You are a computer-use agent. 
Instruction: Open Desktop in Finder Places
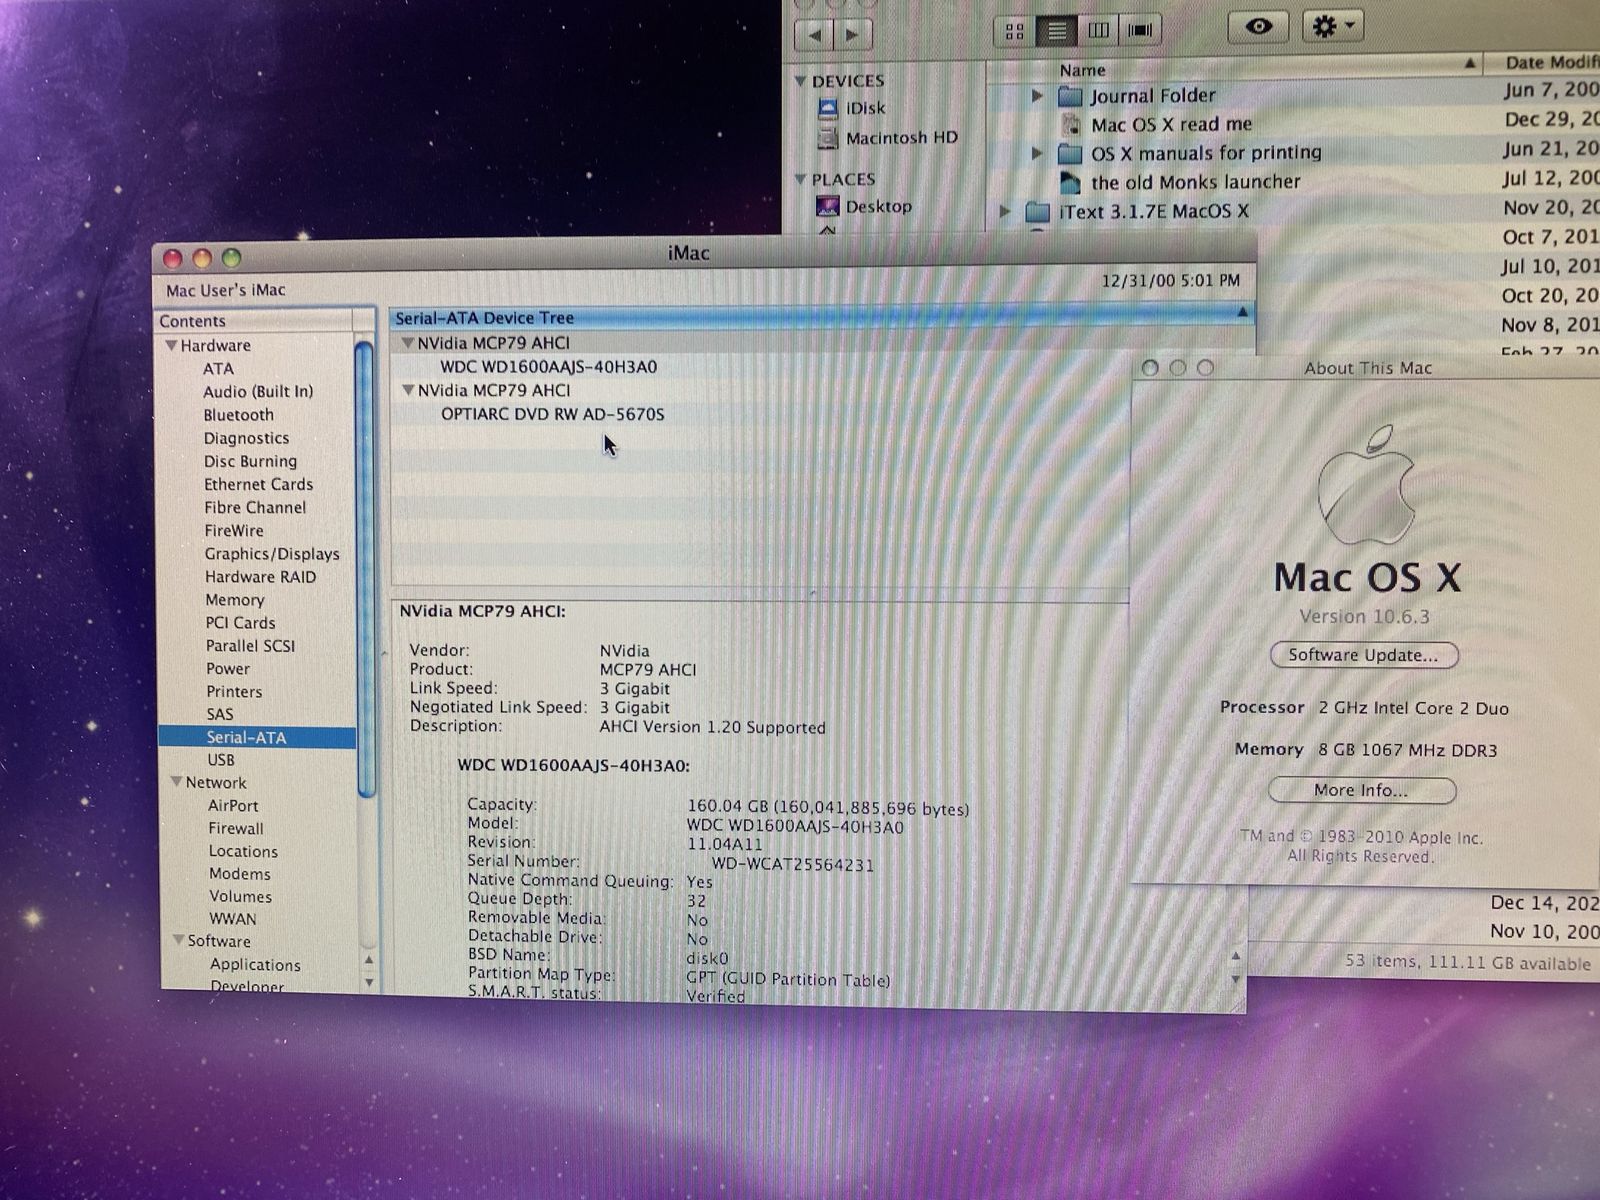click(865, 206)
